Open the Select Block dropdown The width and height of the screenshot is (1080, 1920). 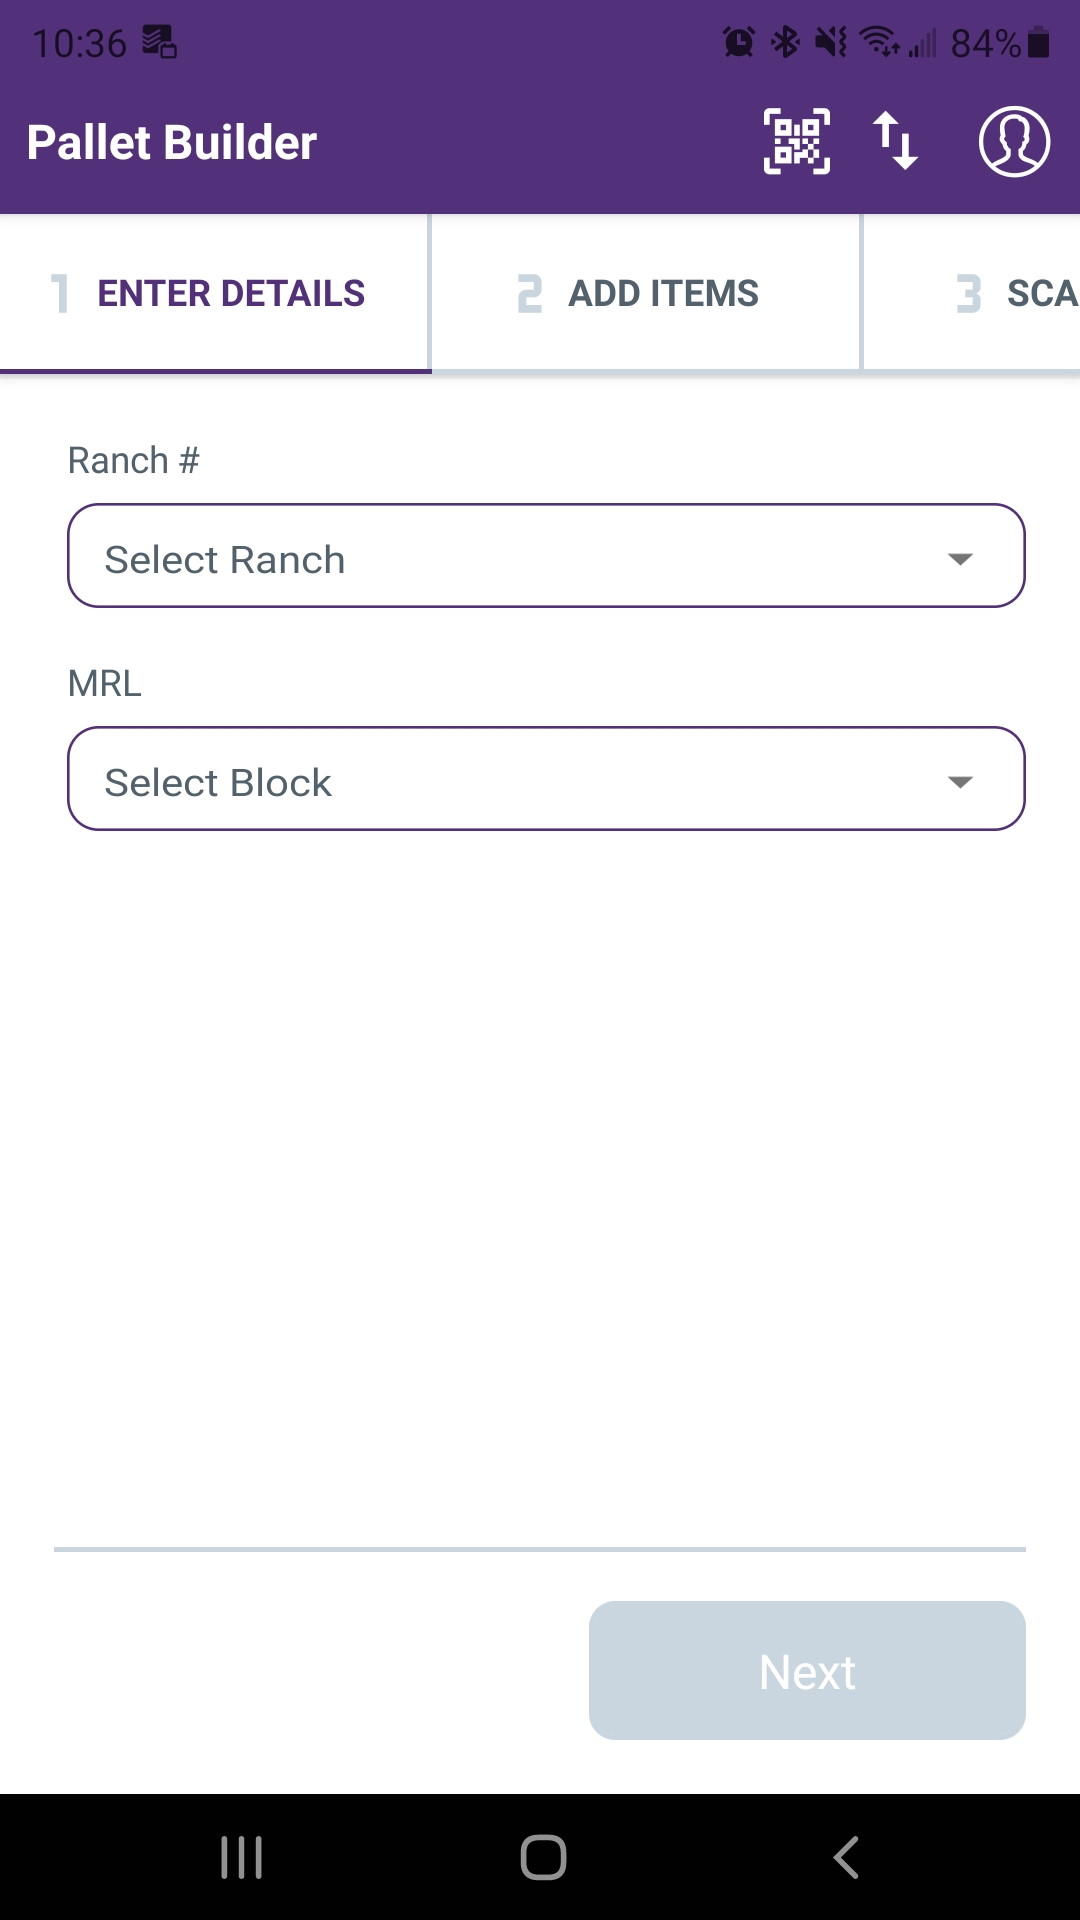point(546,779)
